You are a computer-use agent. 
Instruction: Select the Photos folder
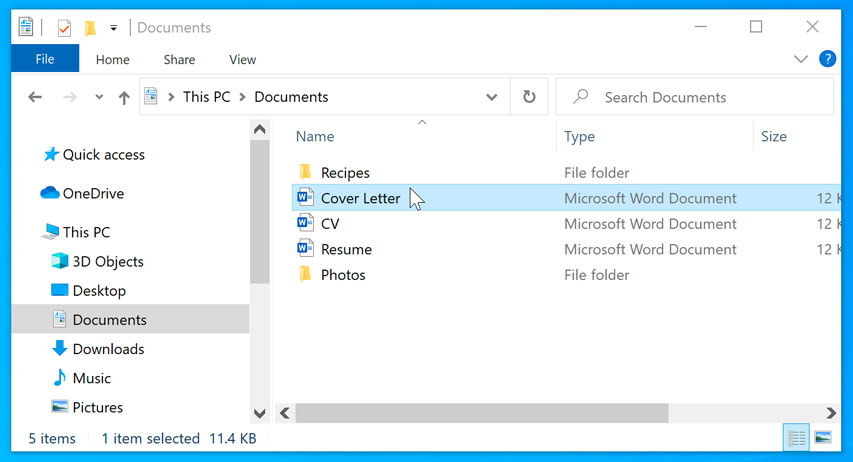pyautogui.click(x=343, y=275)
